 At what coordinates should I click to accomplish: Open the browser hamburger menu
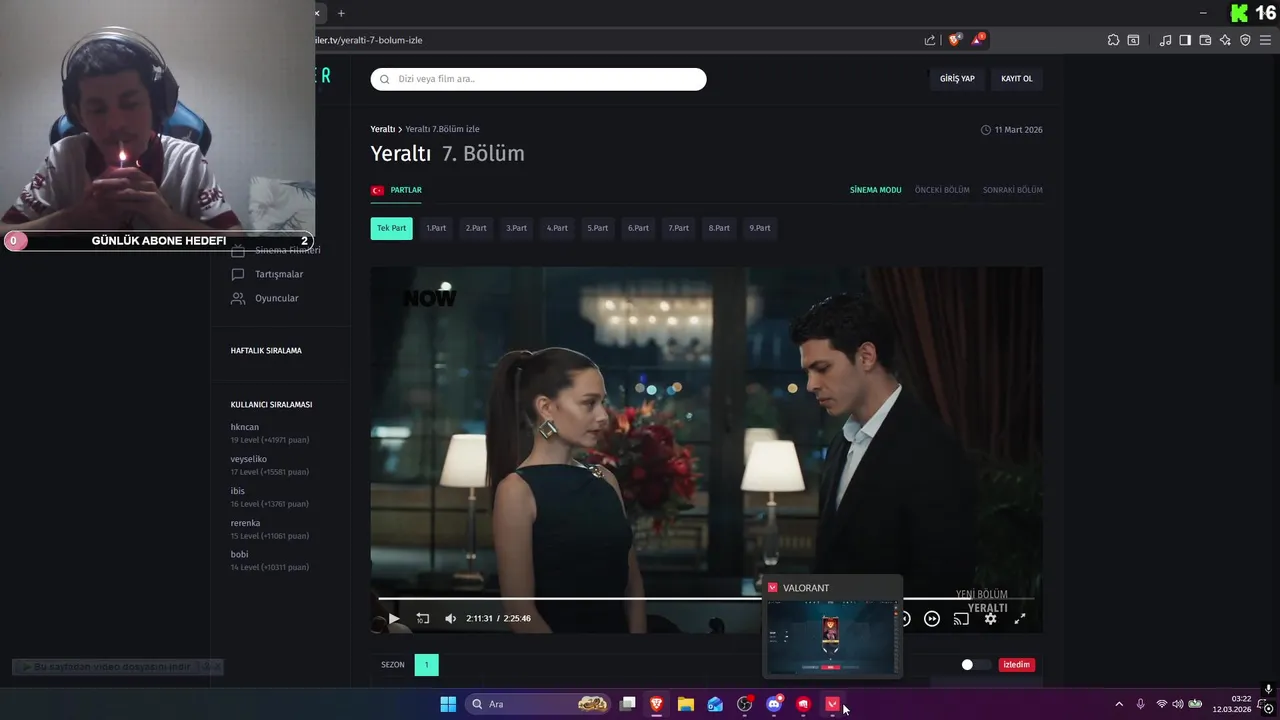(x=1265, y=40)
